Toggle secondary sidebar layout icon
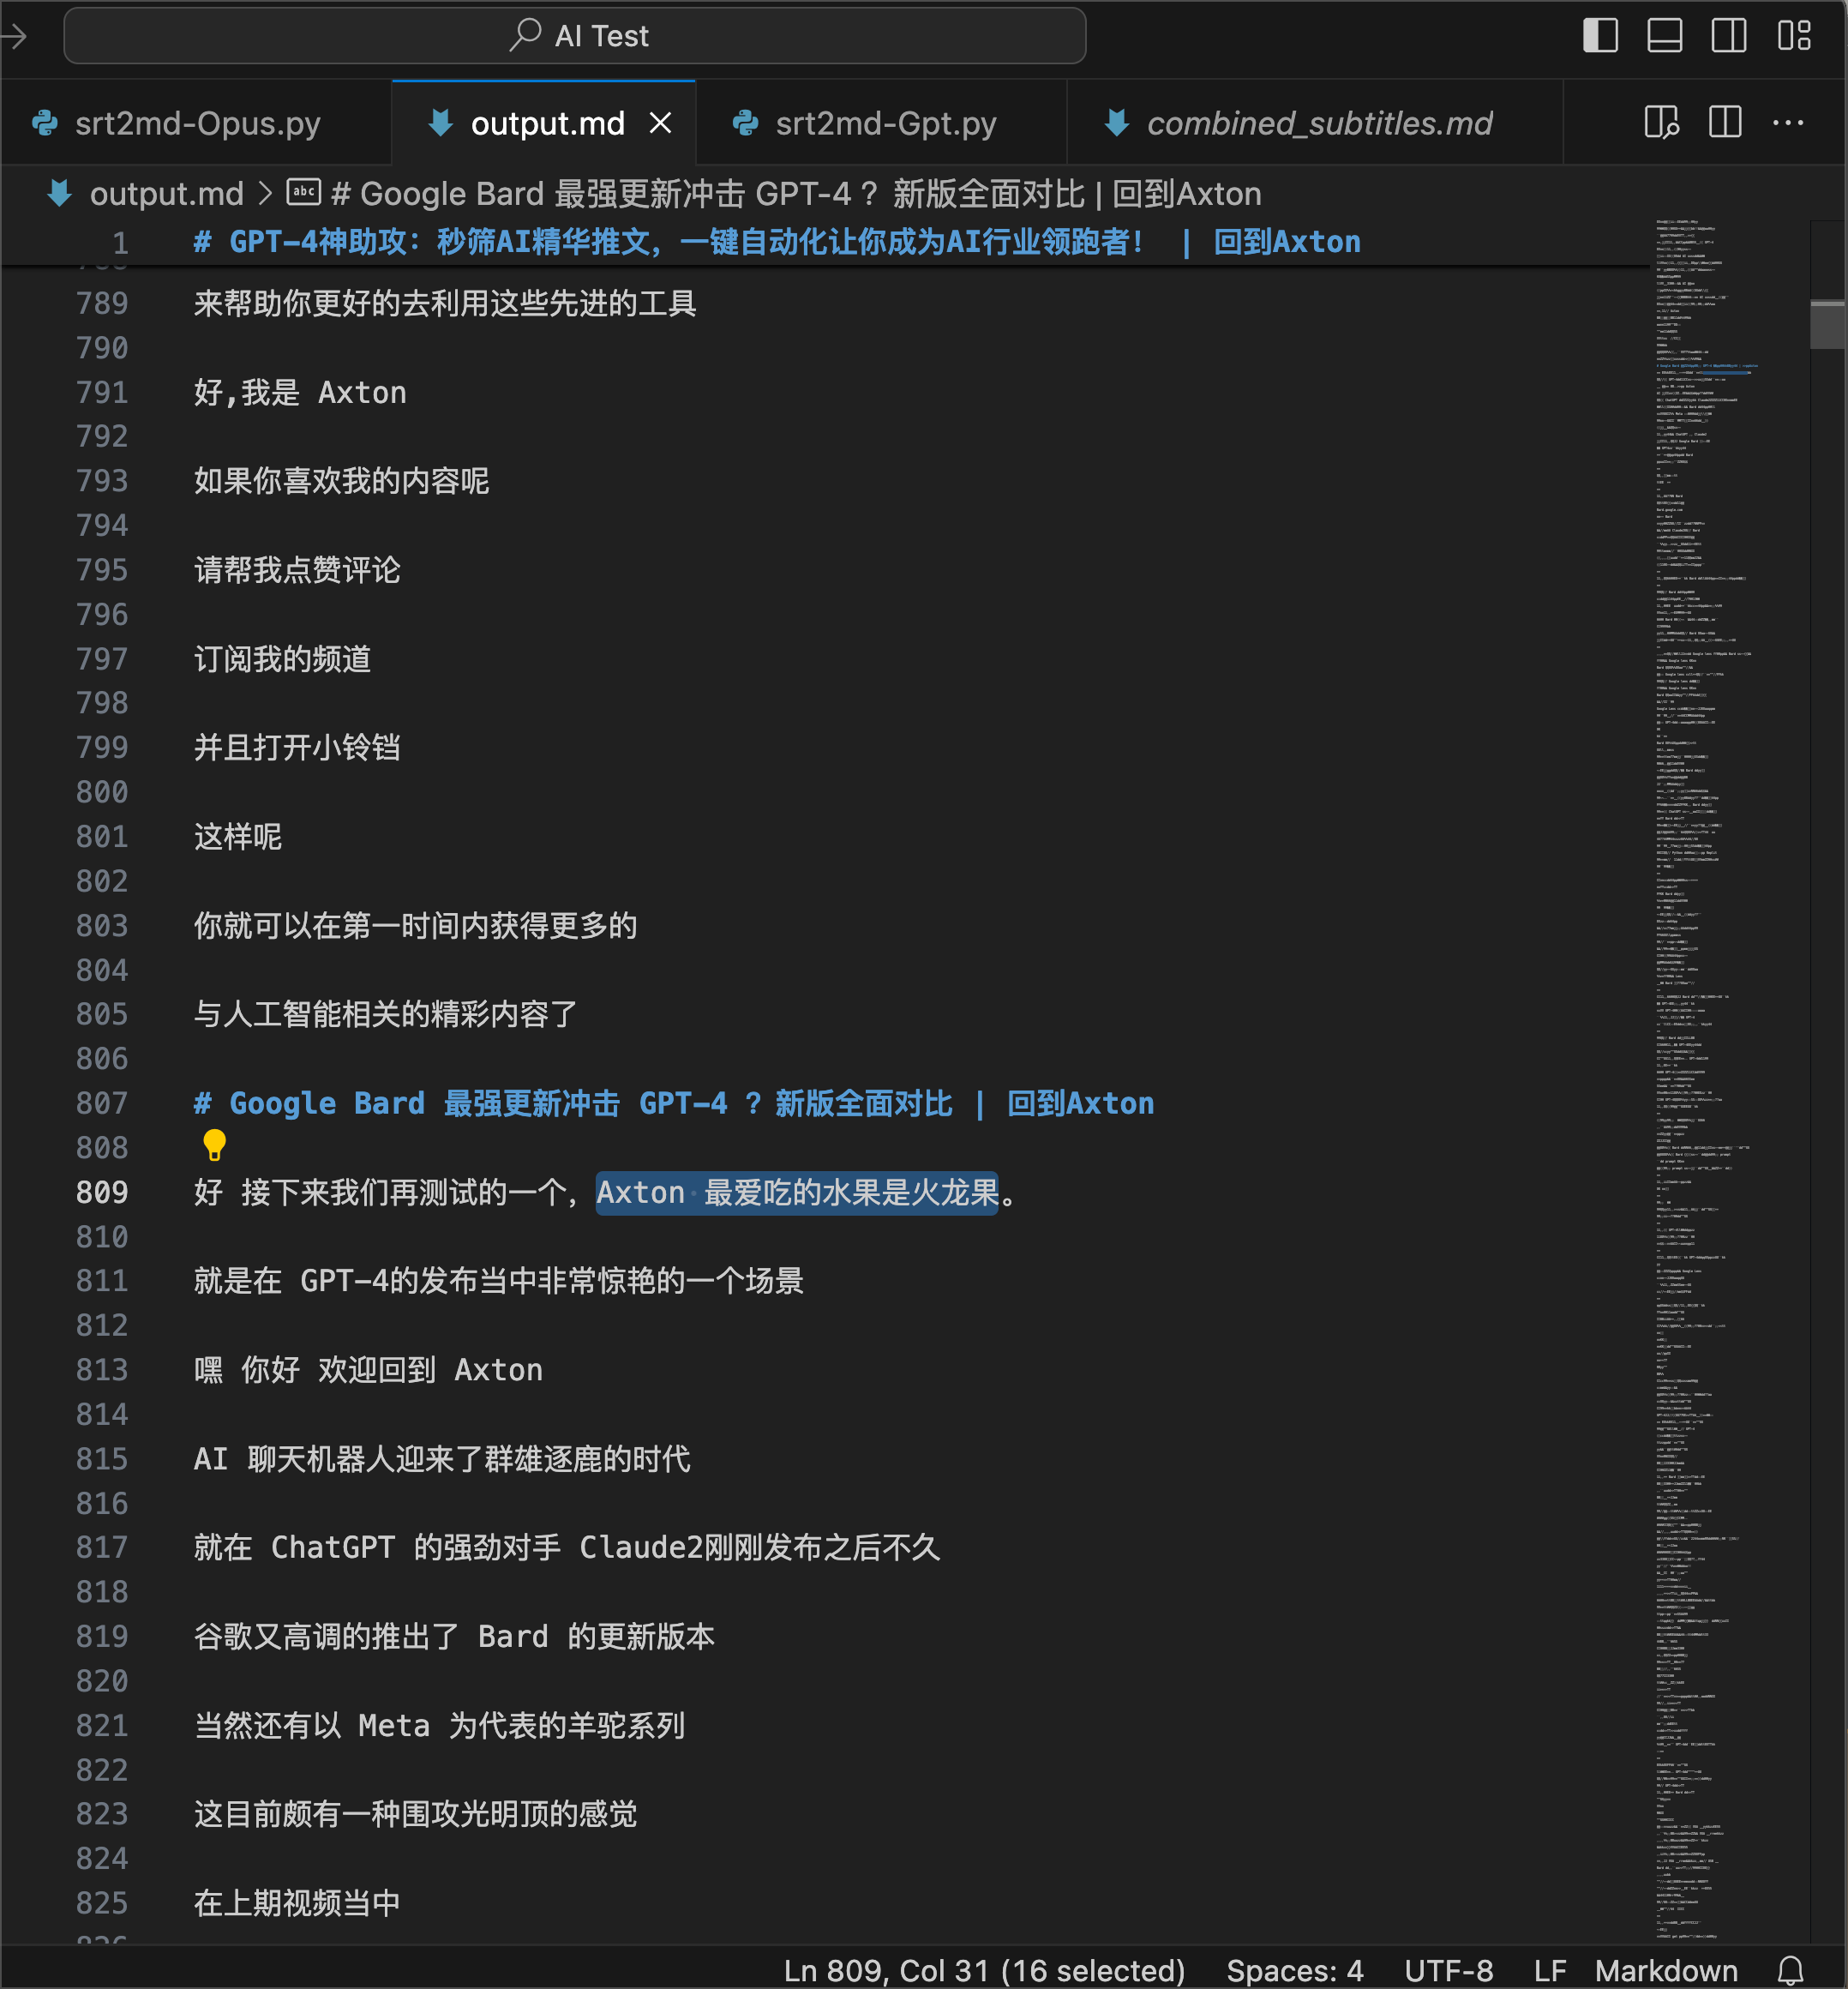1848x1989 pixels. click(1728, 35)
